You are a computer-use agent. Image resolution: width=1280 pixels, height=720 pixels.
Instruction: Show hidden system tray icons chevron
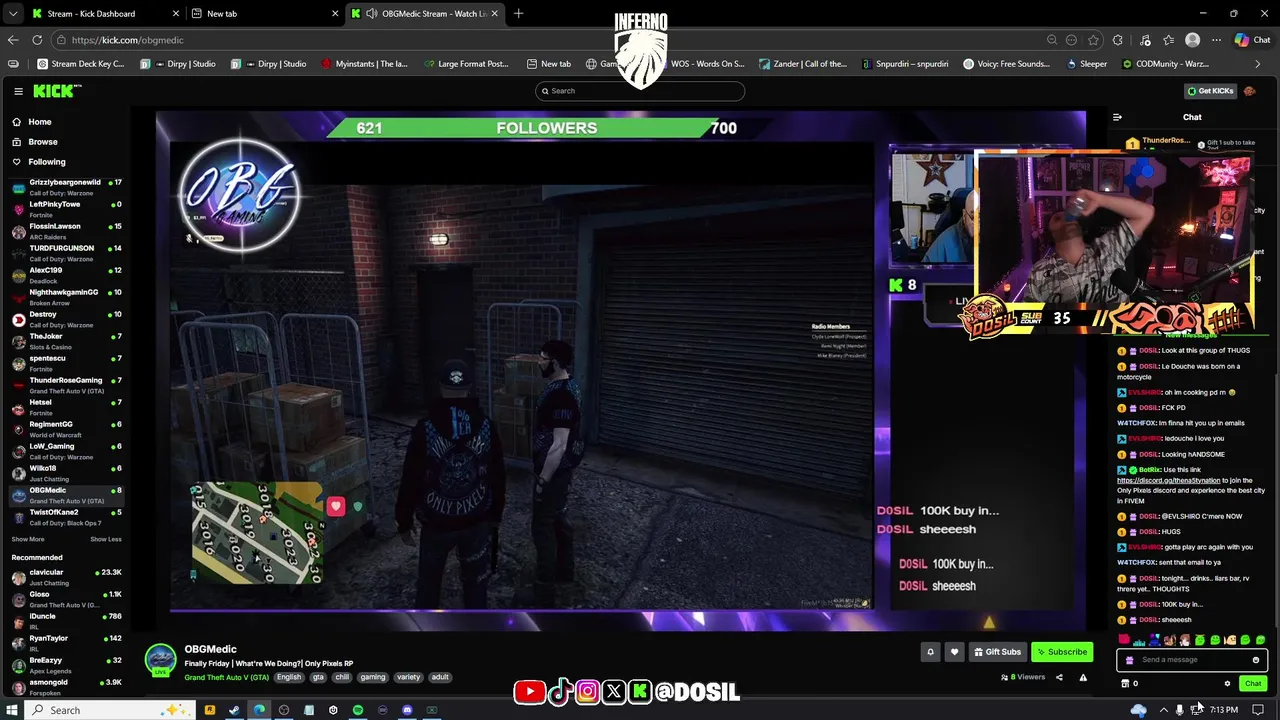click(x=1163, y=710)
